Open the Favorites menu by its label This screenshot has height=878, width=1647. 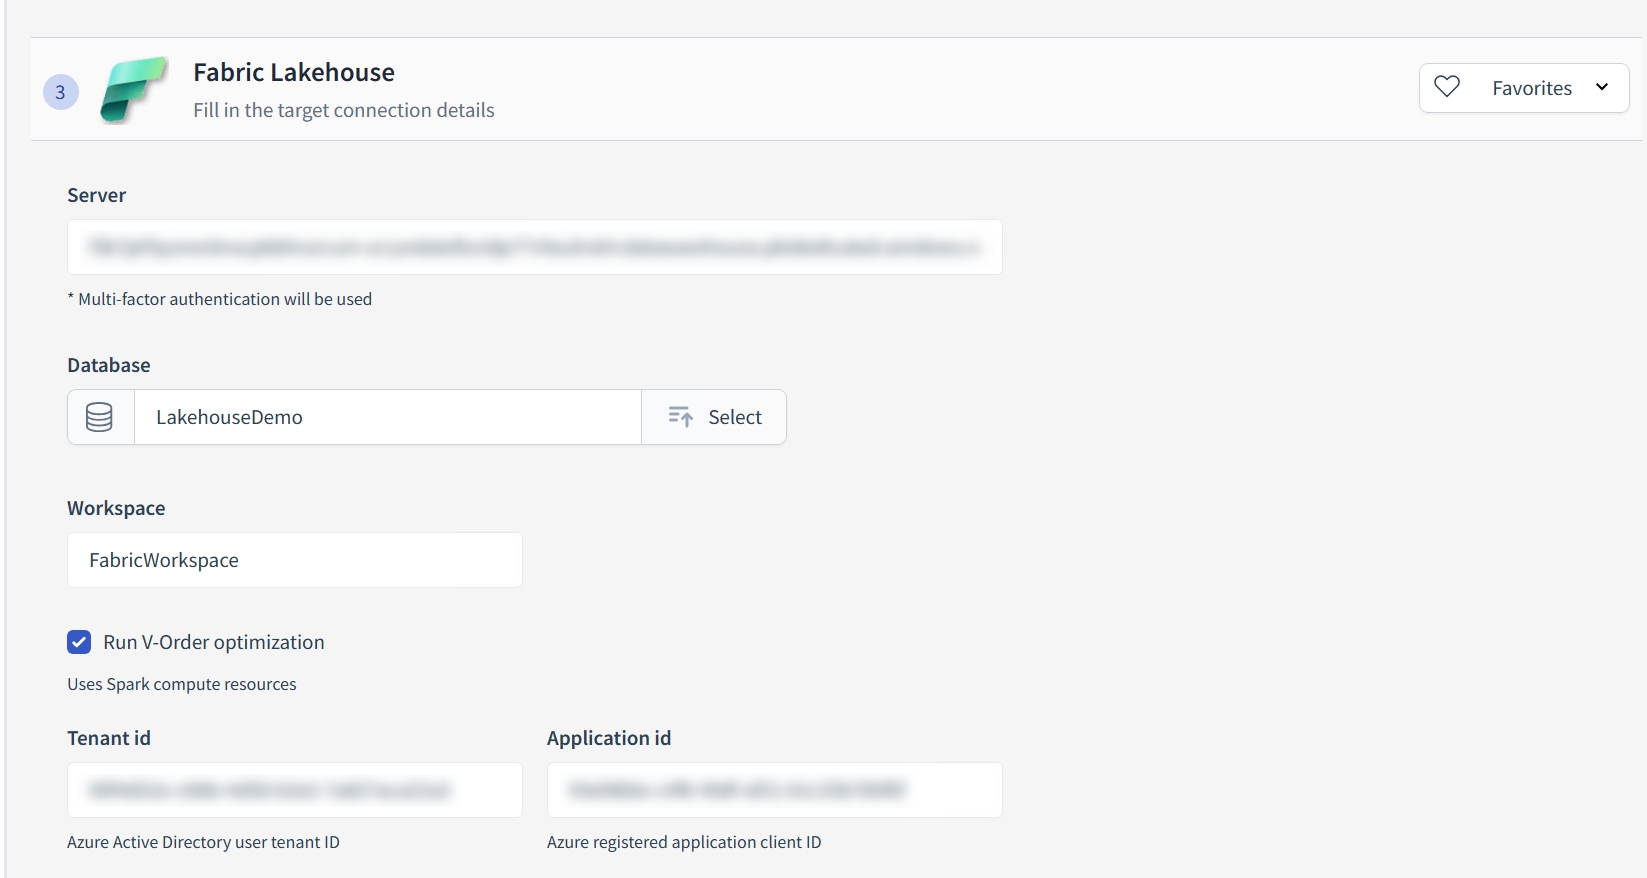coord(1531,88)
